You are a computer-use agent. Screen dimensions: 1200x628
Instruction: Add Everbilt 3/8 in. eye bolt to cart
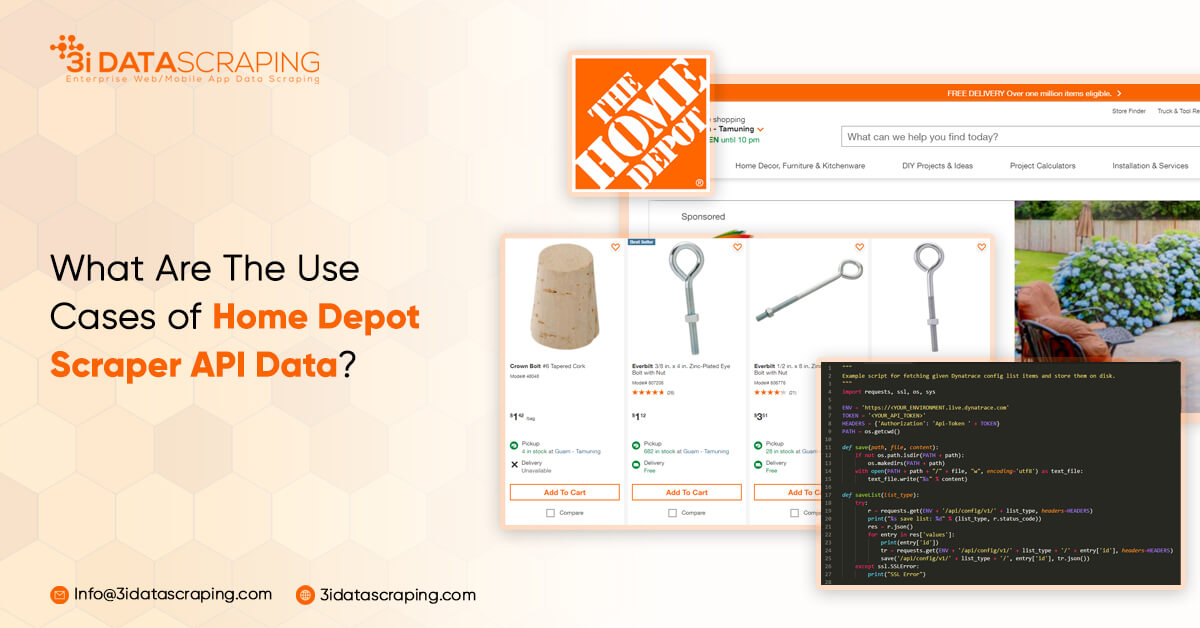tap(686, 492)
